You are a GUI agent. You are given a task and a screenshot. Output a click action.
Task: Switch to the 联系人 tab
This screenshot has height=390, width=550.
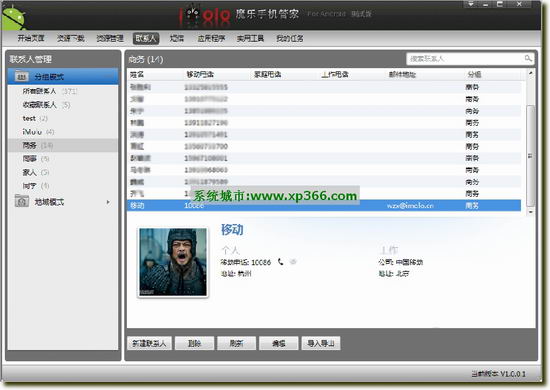pyautogui.click(x=146, y=38)
